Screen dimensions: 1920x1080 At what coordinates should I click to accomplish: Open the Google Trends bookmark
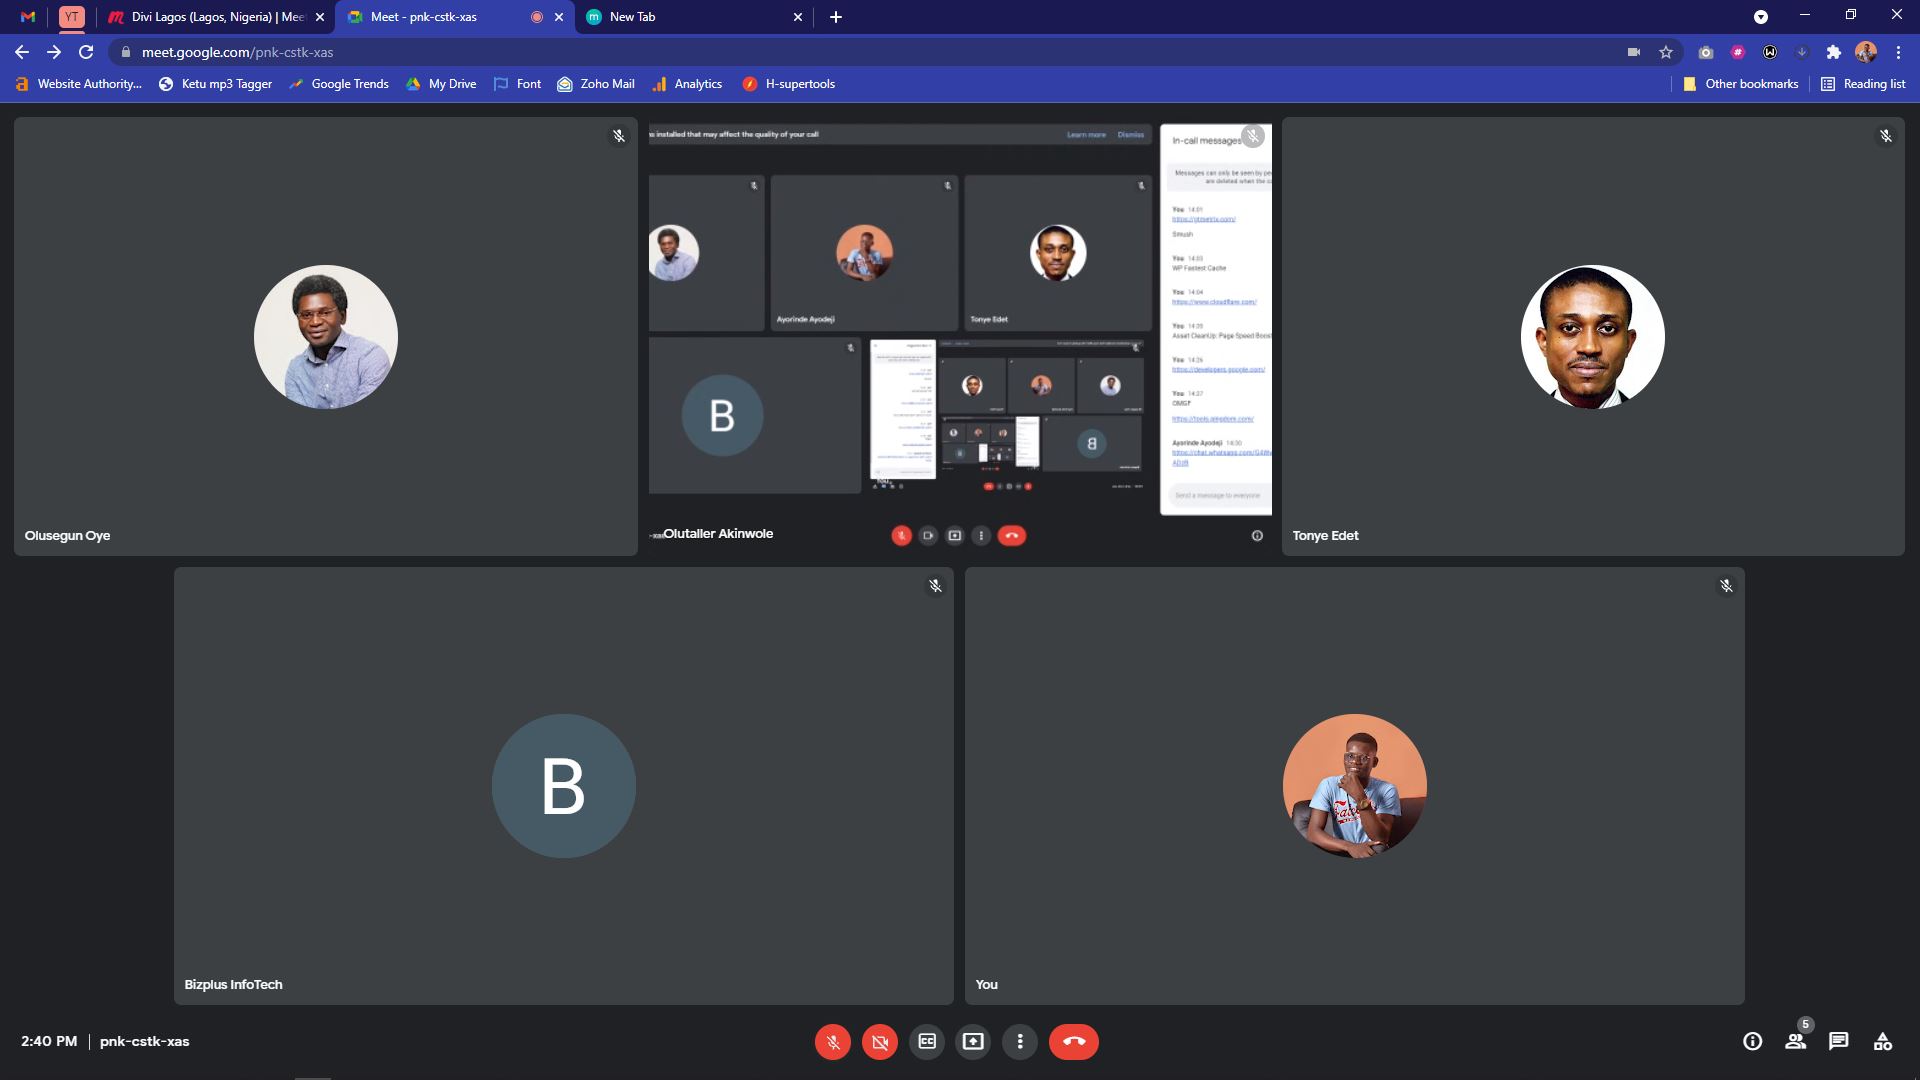[339, 84]
